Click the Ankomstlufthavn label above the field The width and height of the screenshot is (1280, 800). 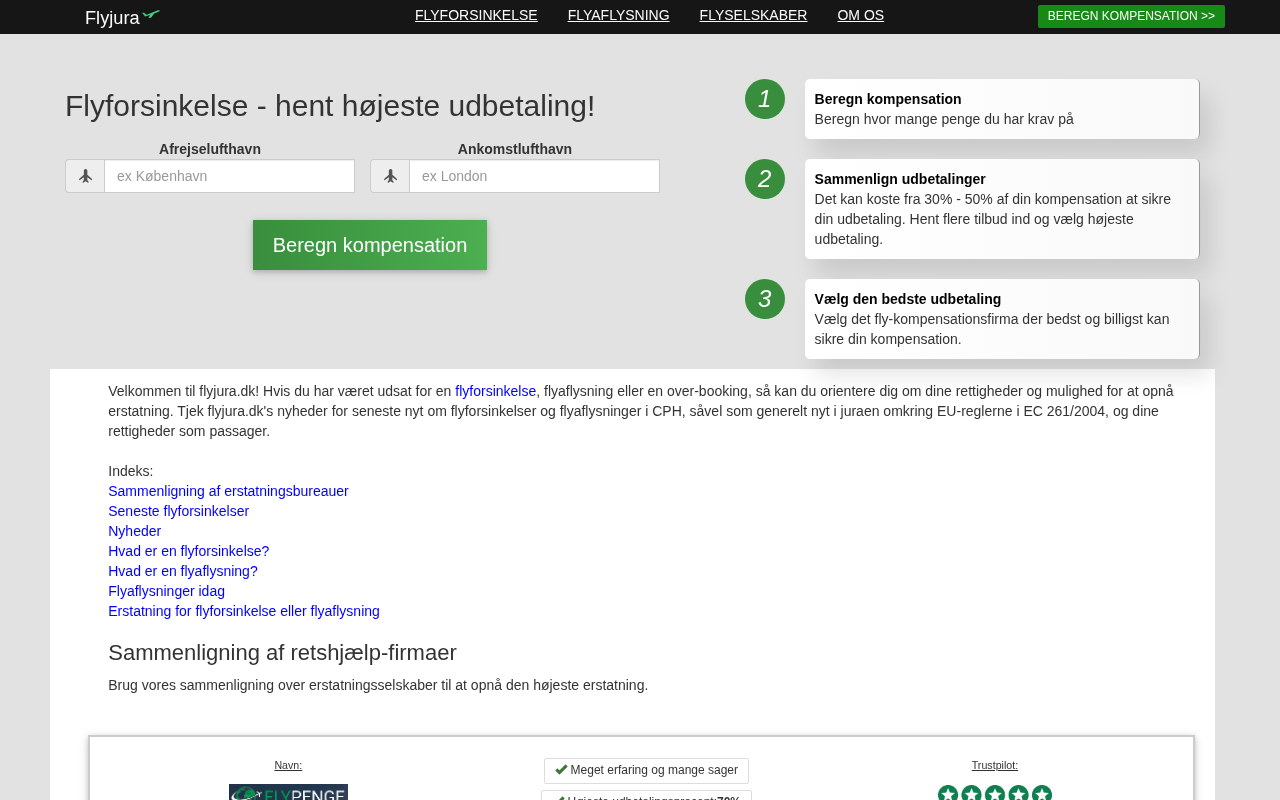tap(515, 149)
